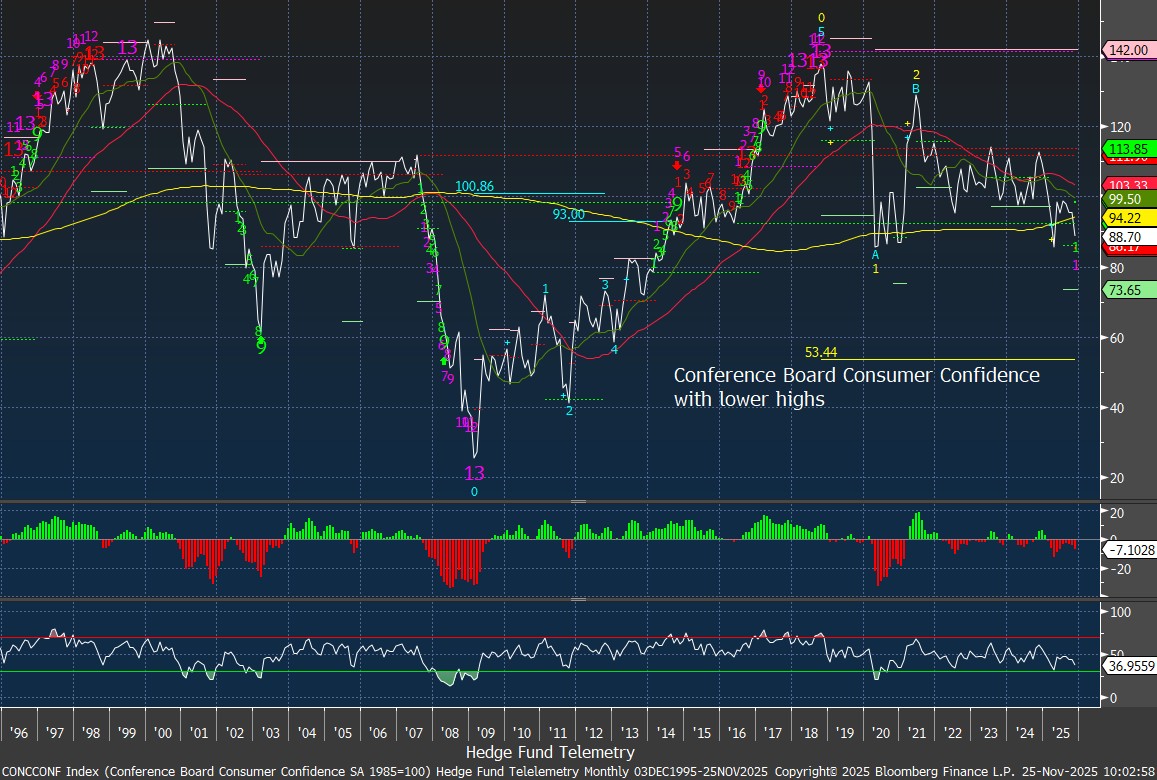Click the Conference Board Consumer Confidence annotation
The width and height of the screenshot is (1157, 780).
(856, 386)
